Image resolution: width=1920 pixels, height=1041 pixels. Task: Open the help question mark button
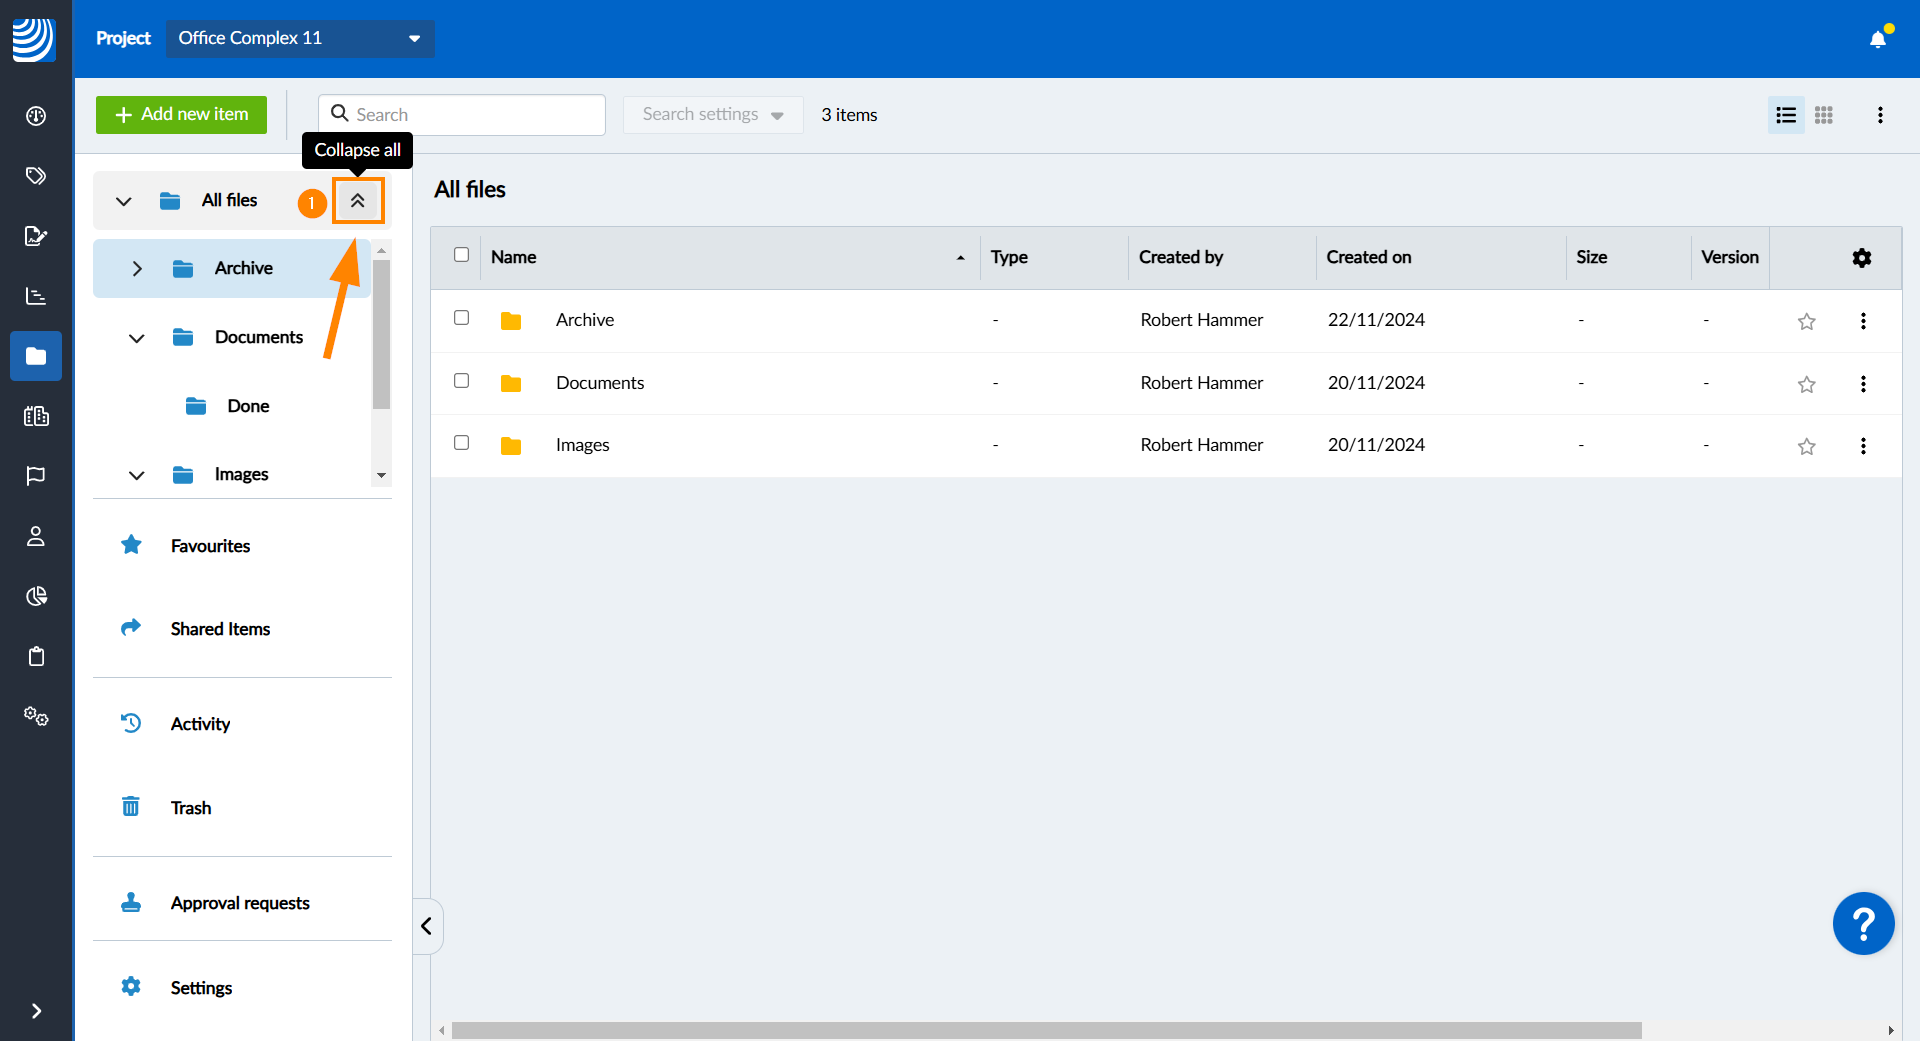point(1863,923)
